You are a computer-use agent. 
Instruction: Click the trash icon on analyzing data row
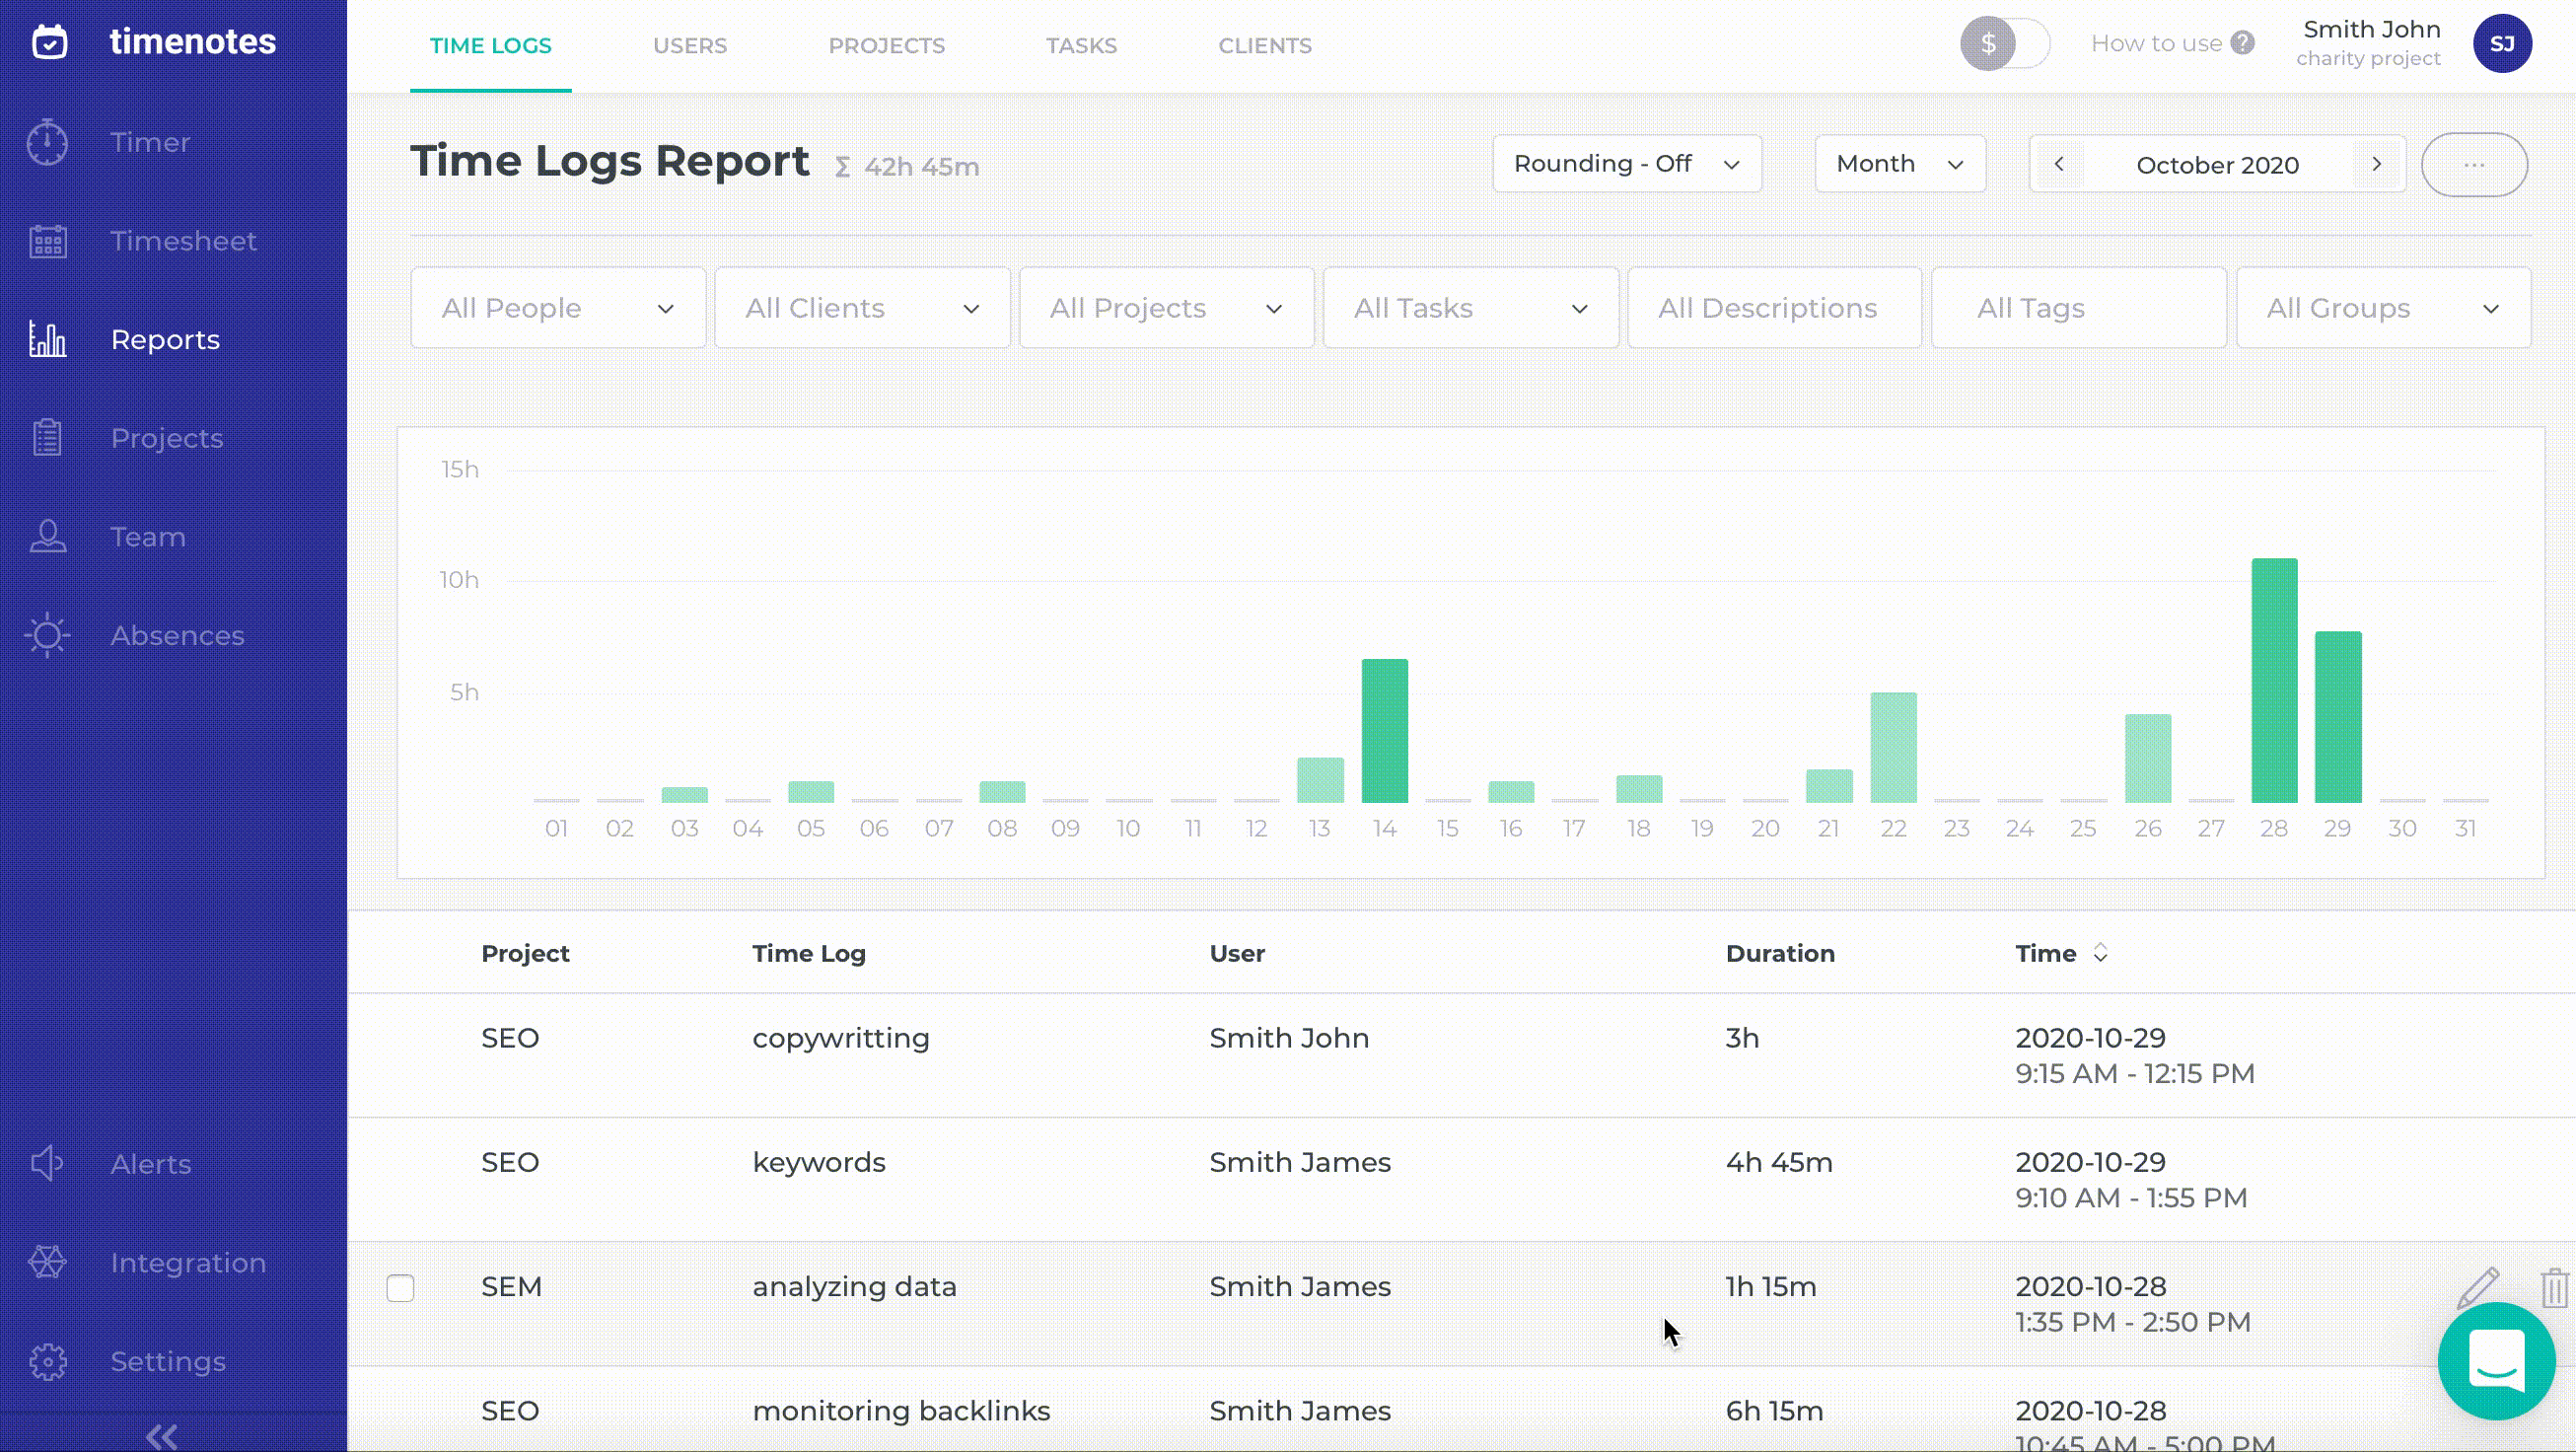click(2554, 1288)
